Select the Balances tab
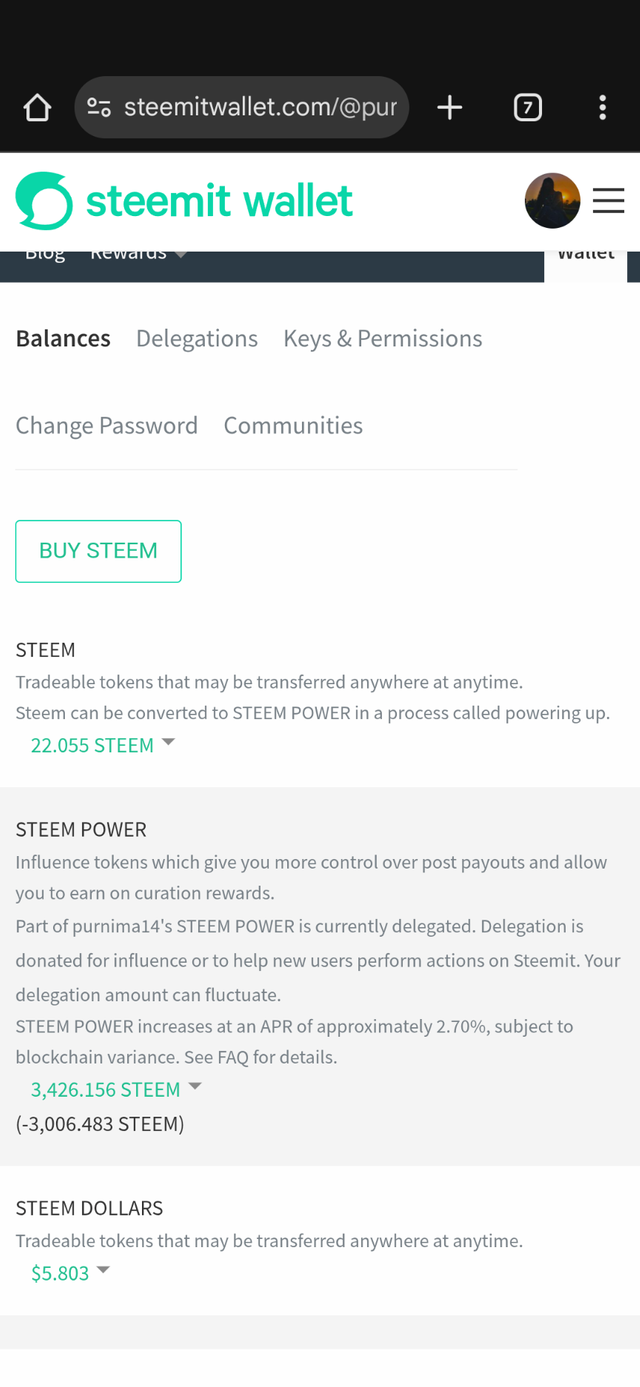The image size is (640, 1387). pyautogui.click(x=63, y=339)
